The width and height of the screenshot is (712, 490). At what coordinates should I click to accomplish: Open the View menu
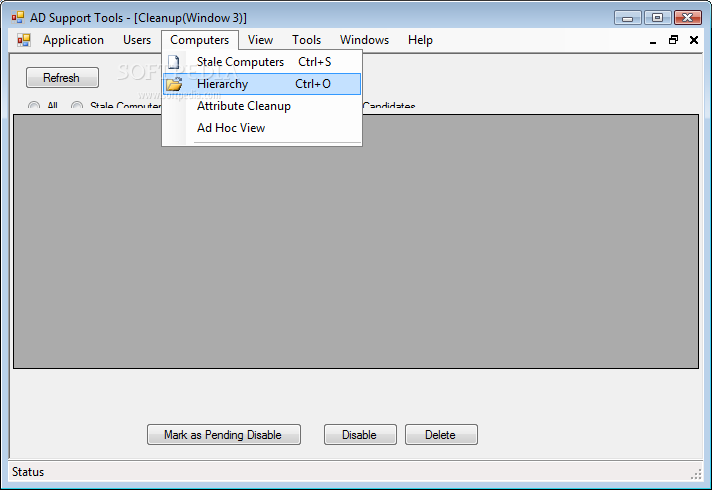[x=260, y=40]
